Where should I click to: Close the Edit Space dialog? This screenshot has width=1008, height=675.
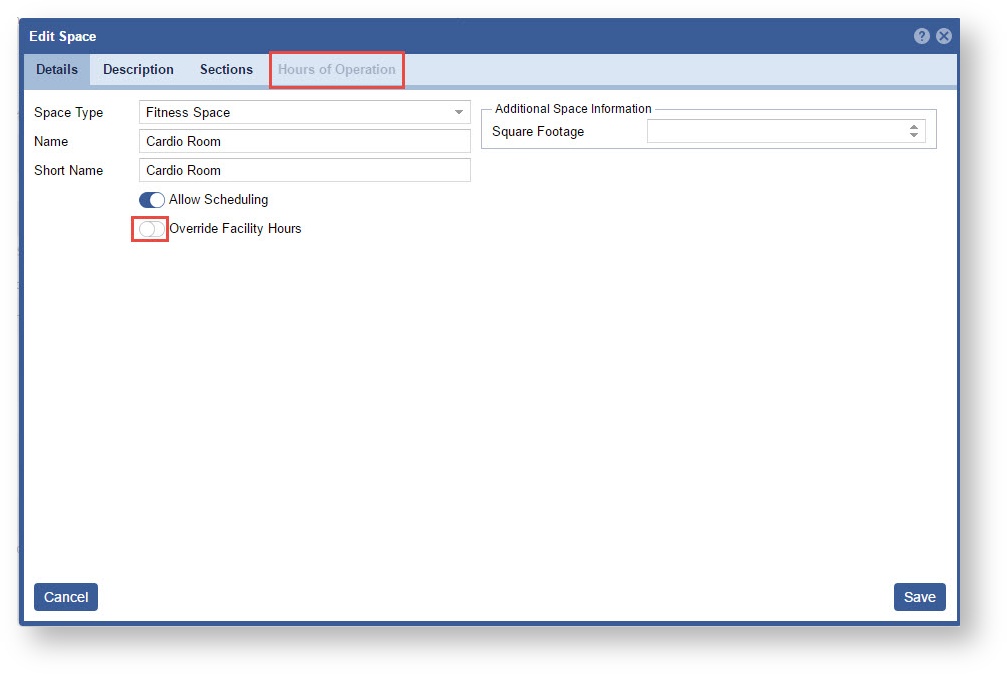(x=943, y=36)
